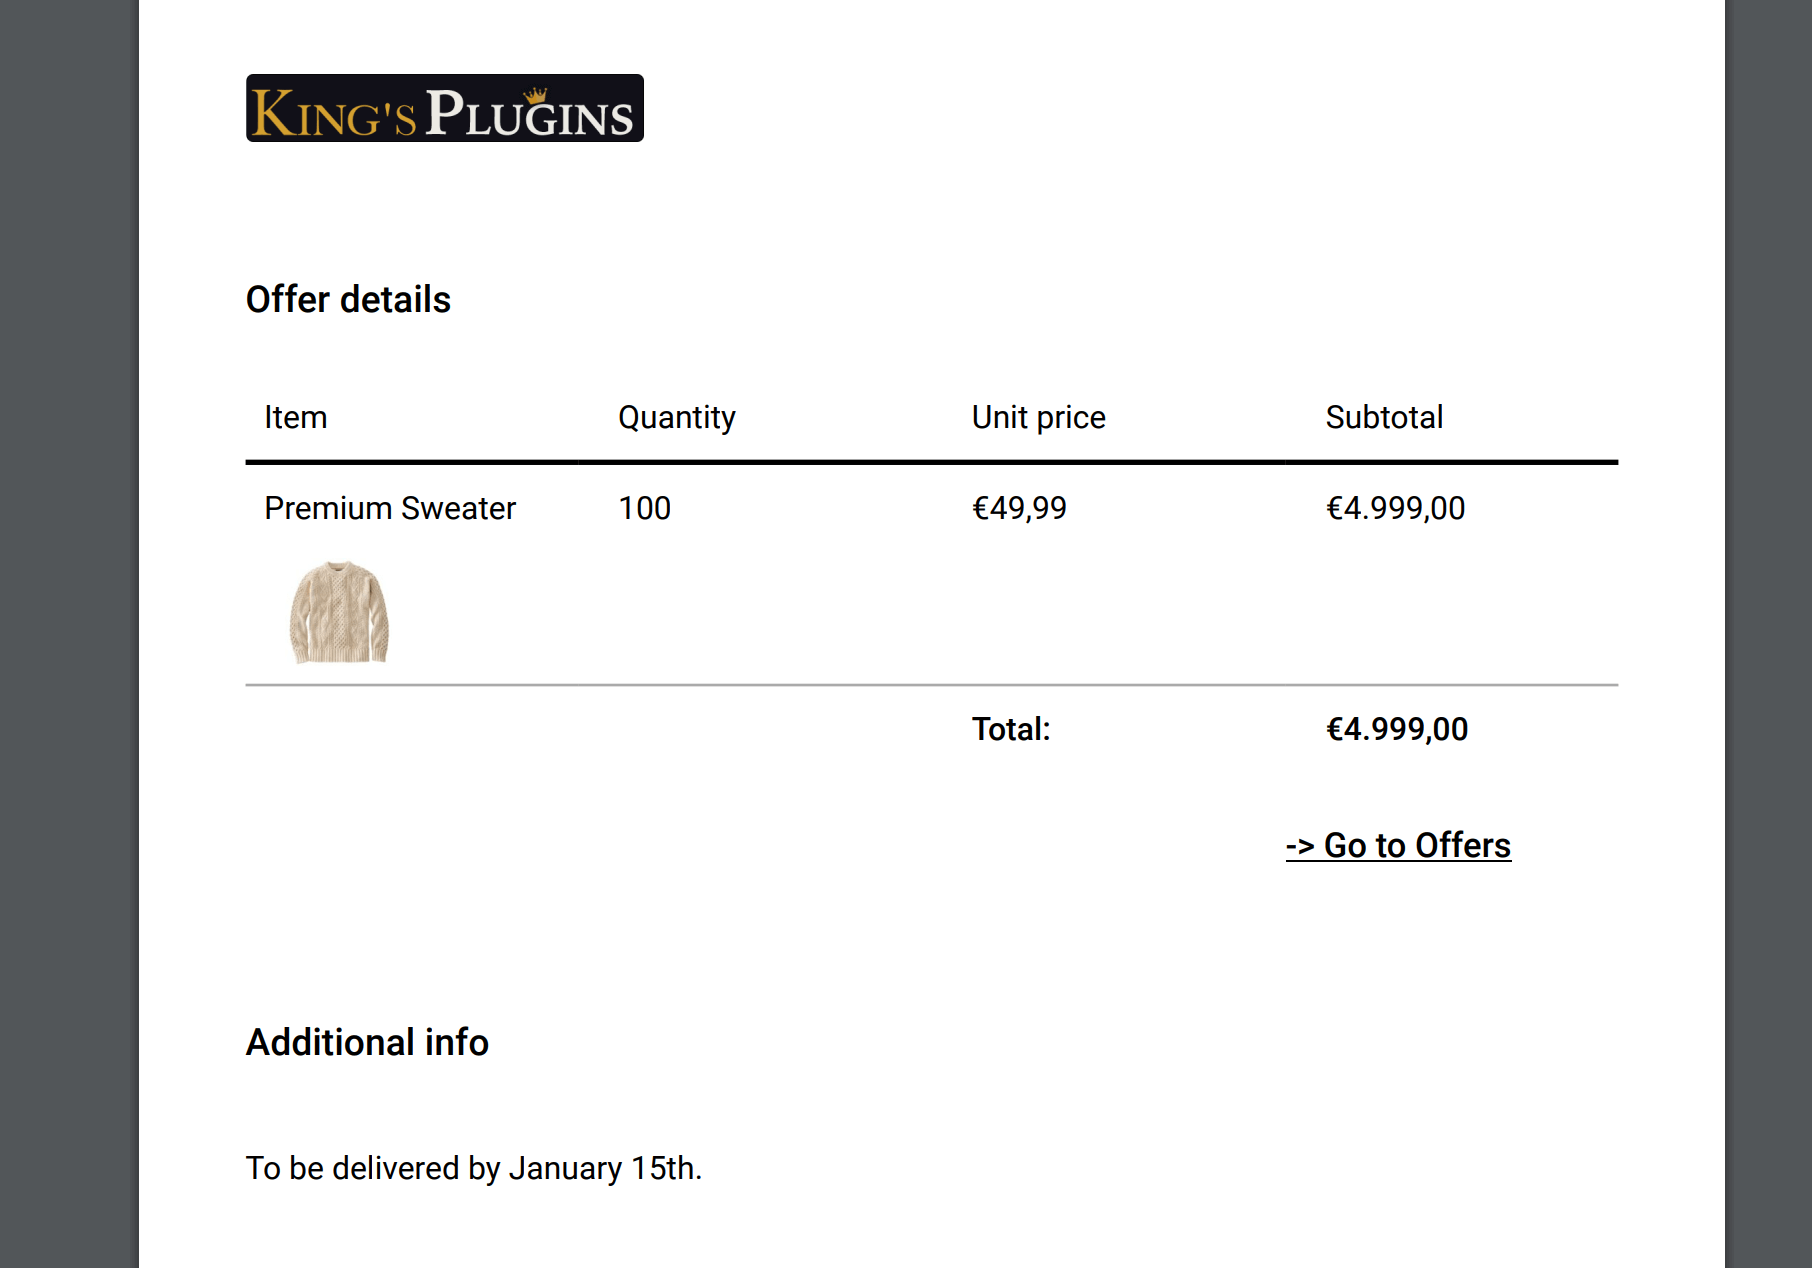The height and width of the screenshot is (1268, 1812).
Task: Click the Additional info heading
Action: coord(367,1043)
